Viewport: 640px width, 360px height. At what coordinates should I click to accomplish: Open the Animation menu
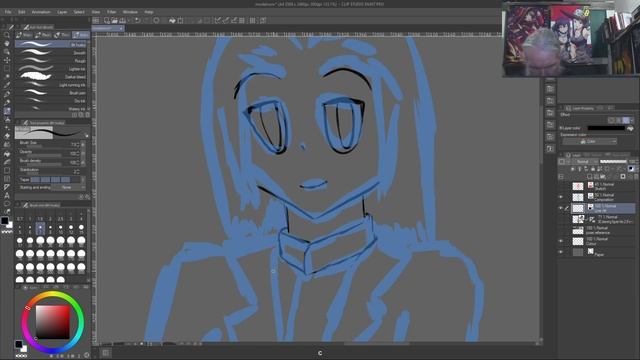(41, 12)
